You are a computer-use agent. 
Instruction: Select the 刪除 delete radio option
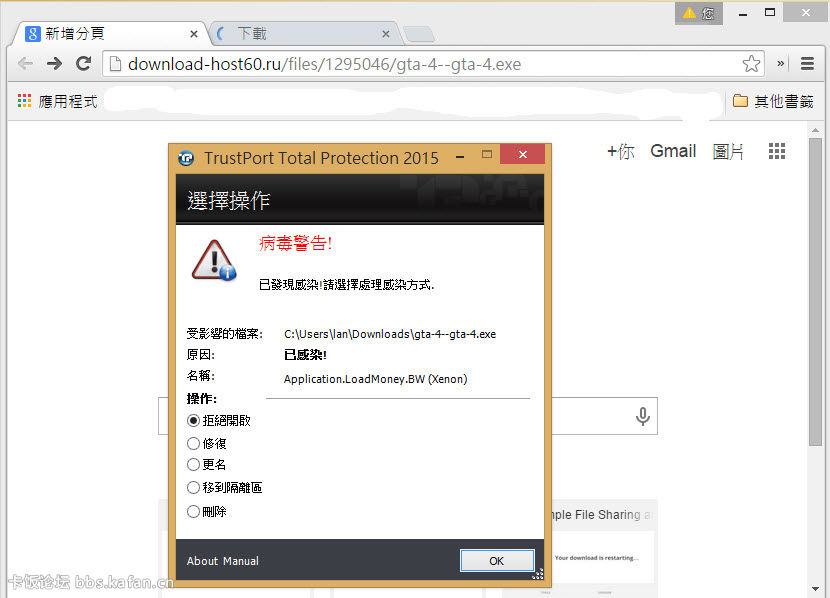tap(206, 511)
